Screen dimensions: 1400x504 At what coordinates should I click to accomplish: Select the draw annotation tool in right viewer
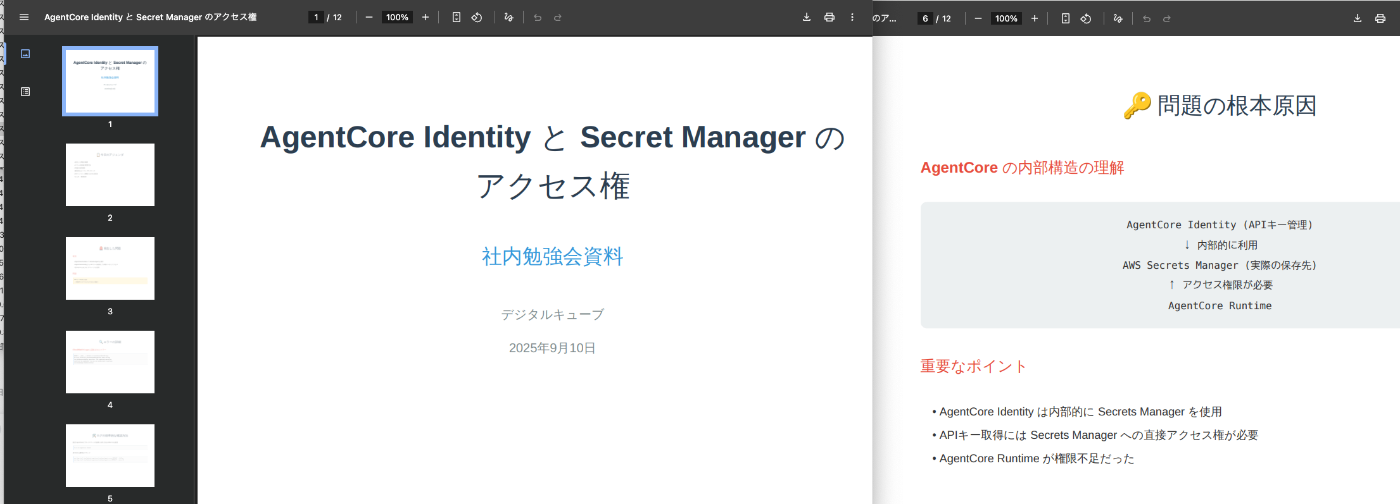point(1118,18)
